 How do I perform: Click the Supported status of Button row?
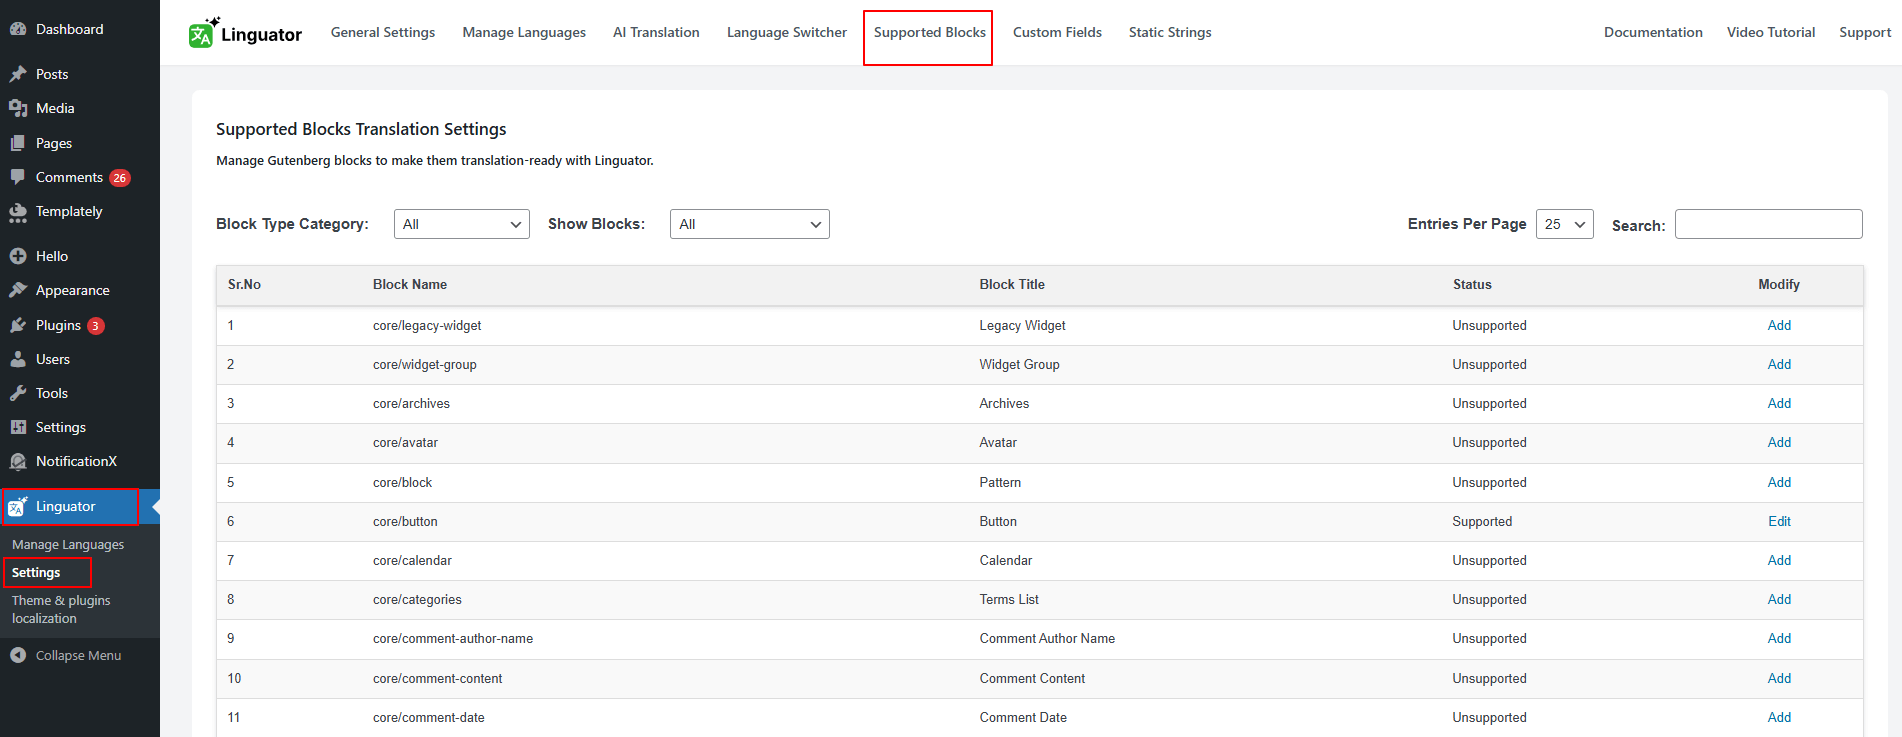pos(1482,521)
